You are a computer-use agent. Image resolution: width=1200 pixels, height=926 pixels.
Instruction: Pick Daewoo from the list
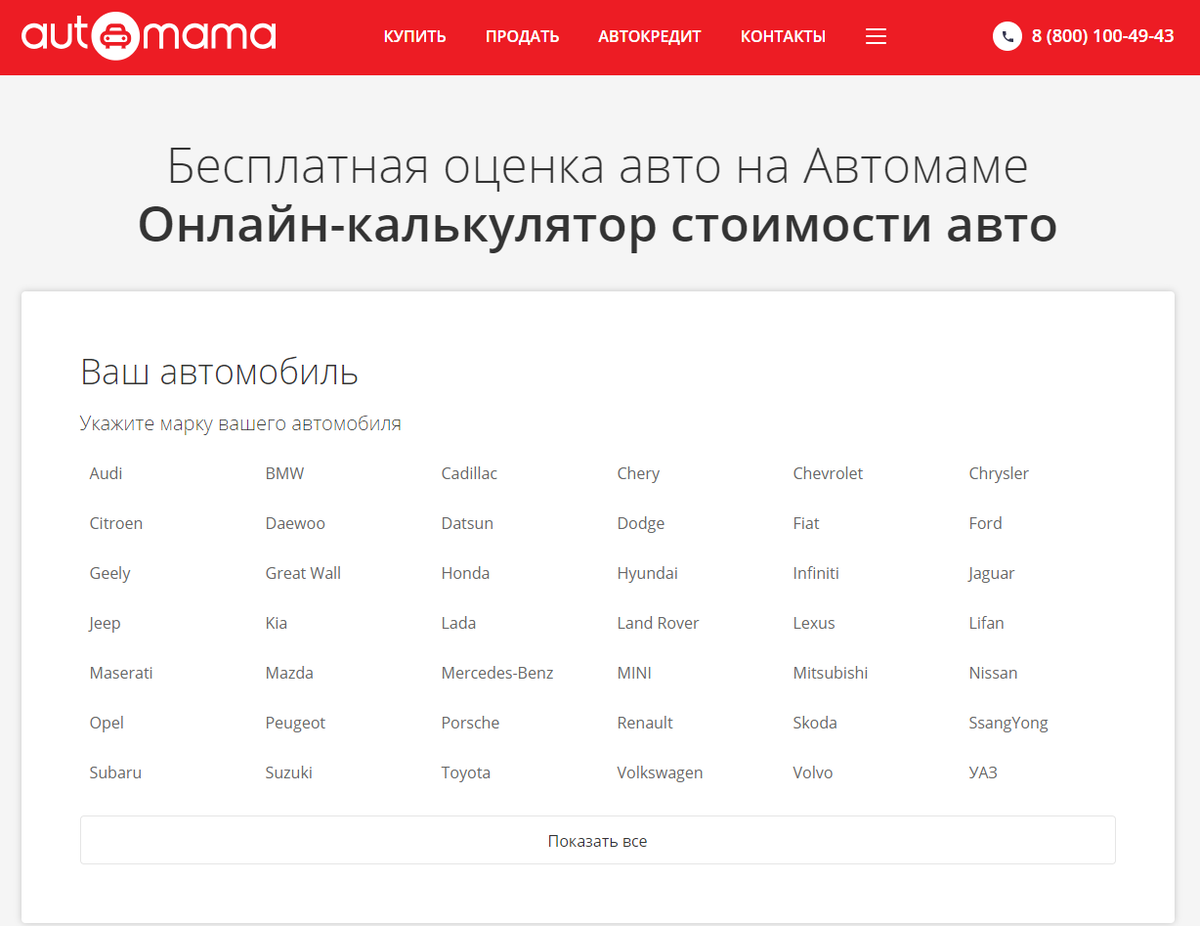(x=295, y=523)
